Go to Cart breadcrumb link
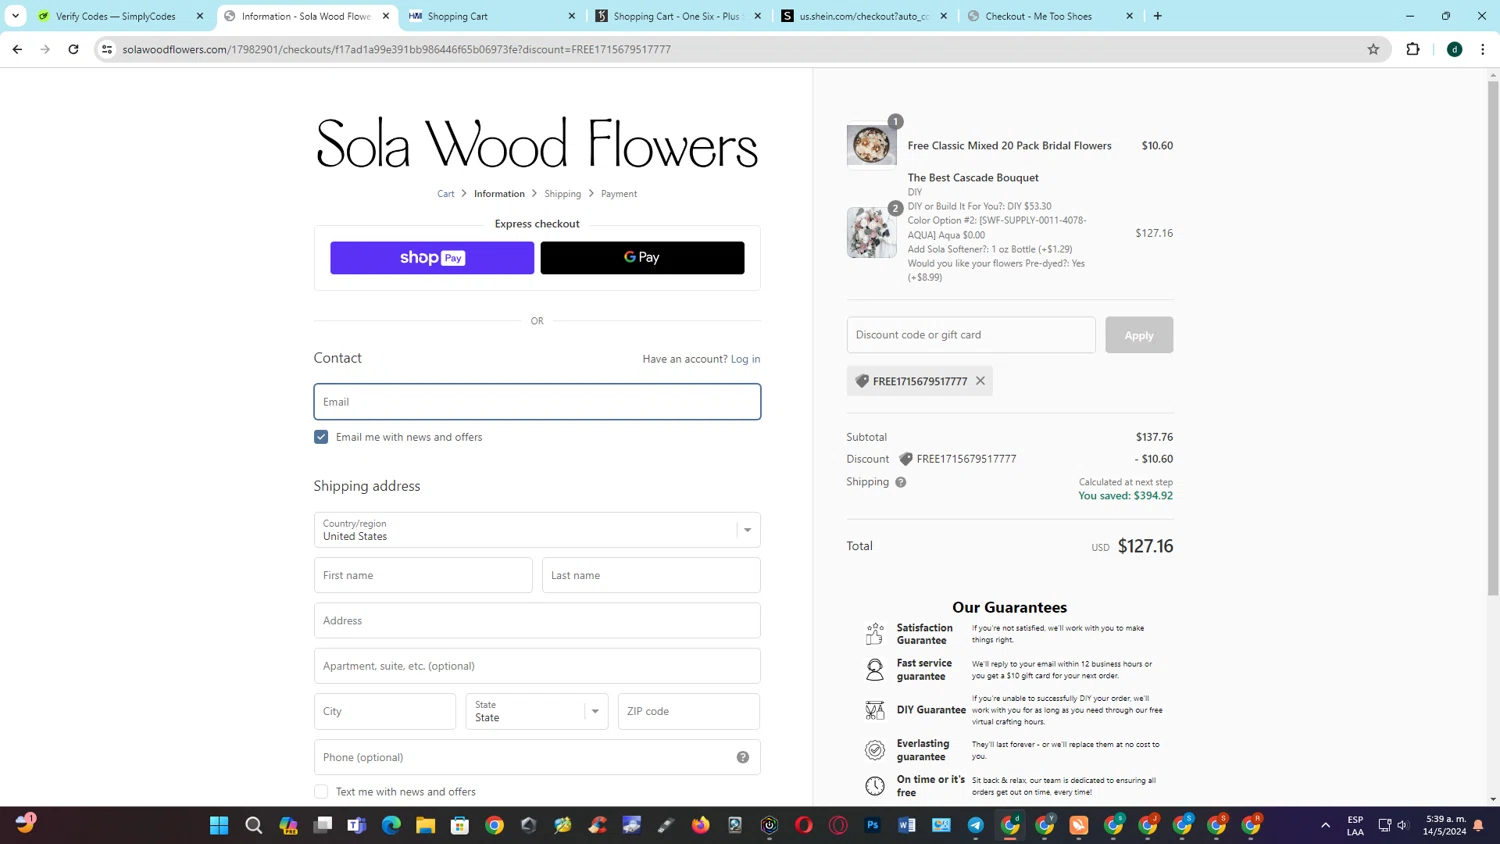Screen dimensions: 1500x844 coord(445,194)
